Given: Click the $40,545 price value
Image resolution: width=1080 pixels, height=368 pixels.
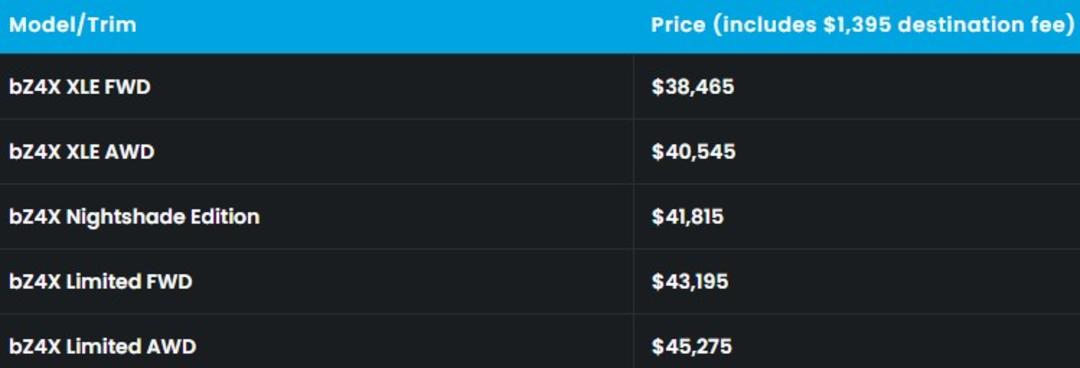Looking at the screenshot, I should (x=694, y=152).
